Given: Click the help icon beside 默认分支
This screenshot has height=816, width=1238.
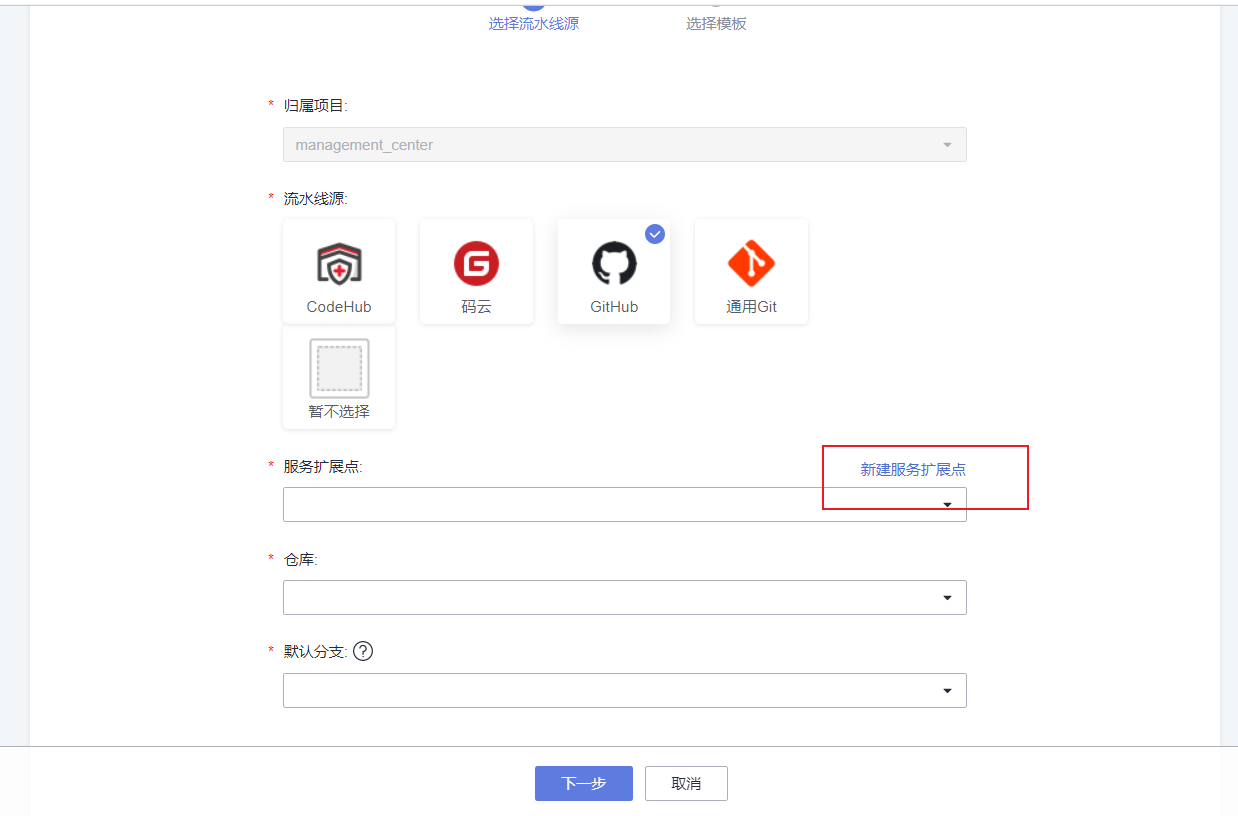Looking at the screenshot, I should 363,651.
